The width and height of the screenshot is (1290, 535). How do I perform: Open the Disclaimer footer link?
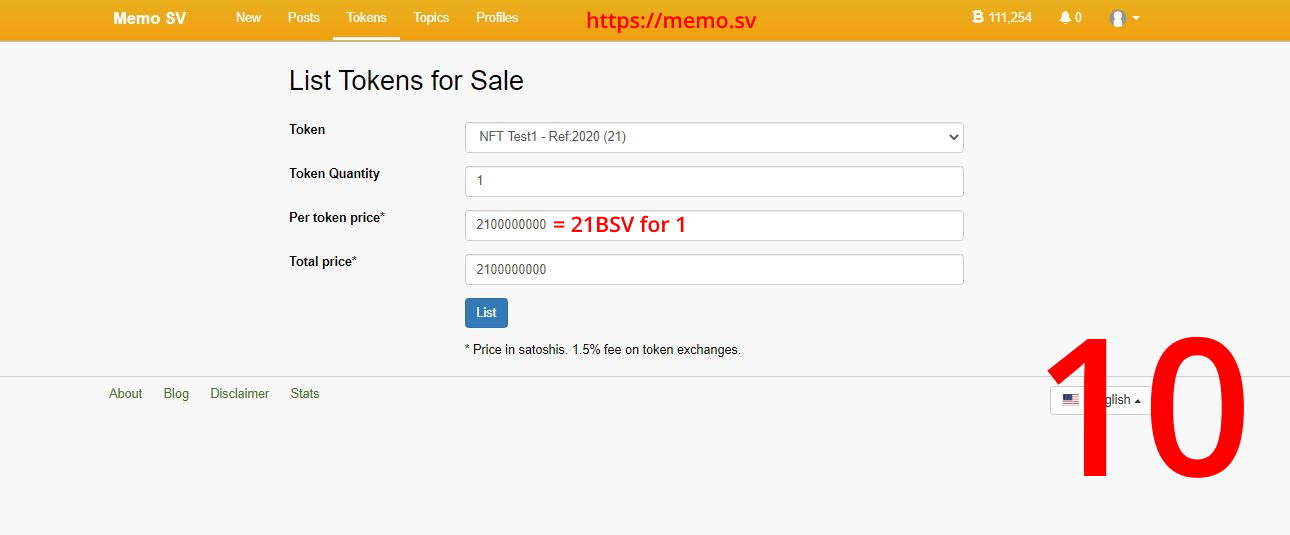click(x=240, y=394)
